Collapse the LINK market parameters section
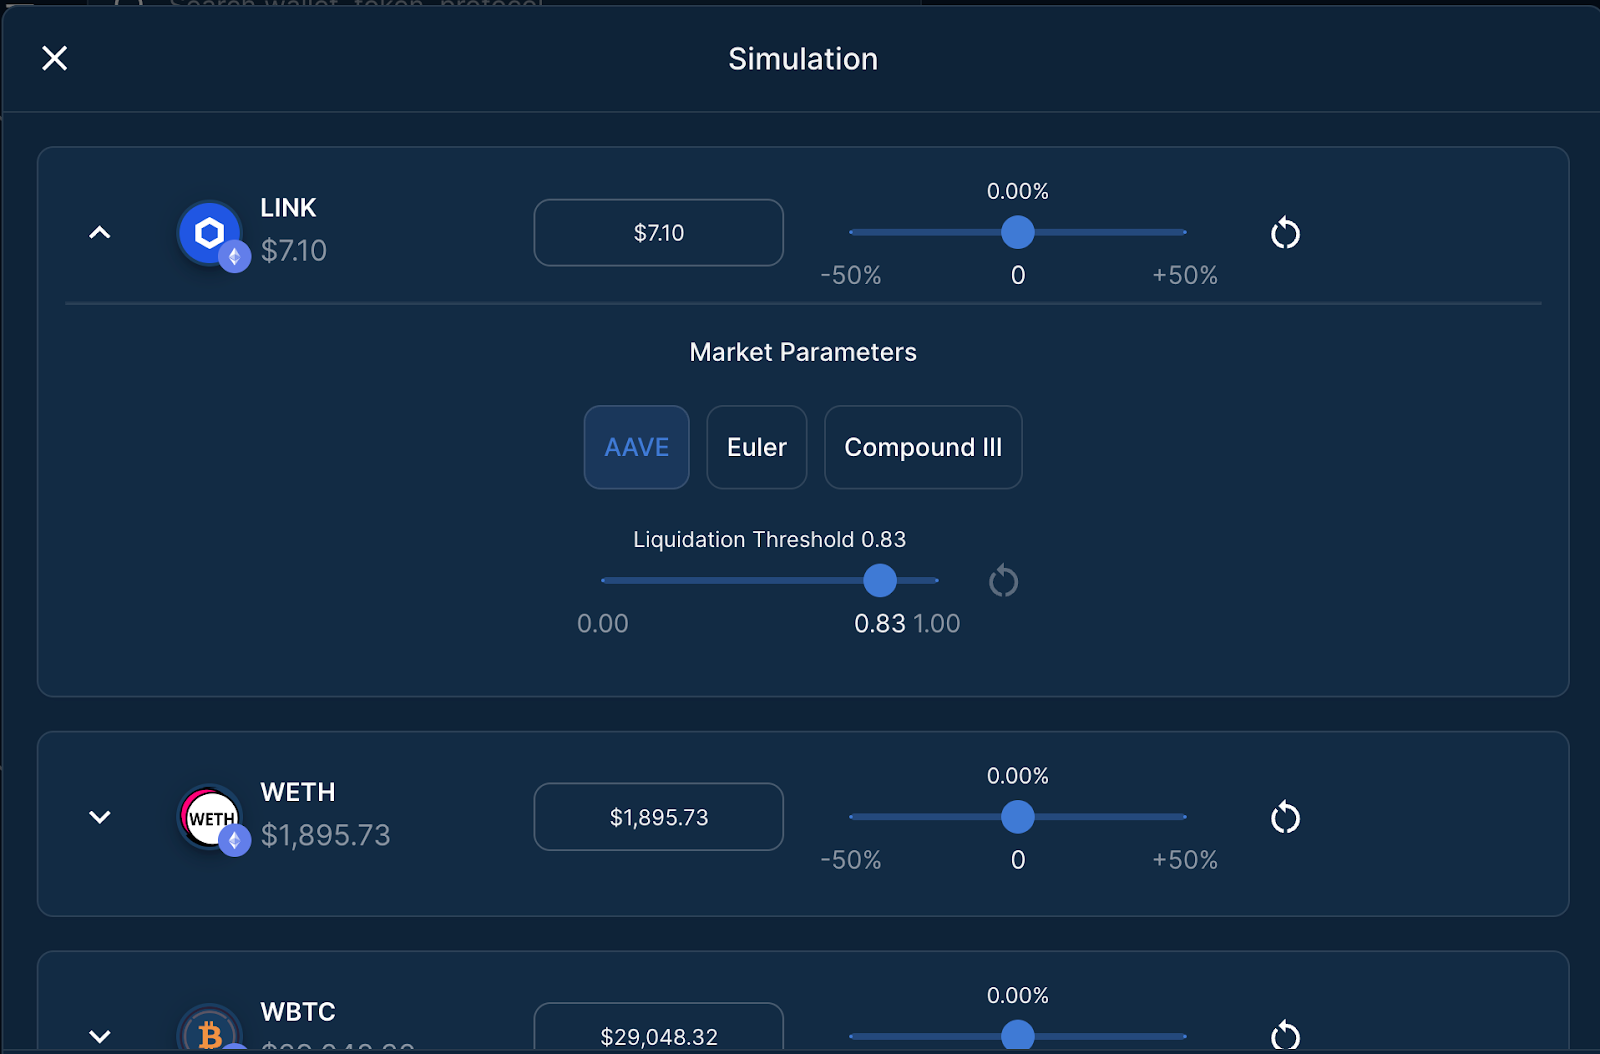The width and height of the screenshot is (1600, 1054). pyautogui.click(x=100, y=233)
